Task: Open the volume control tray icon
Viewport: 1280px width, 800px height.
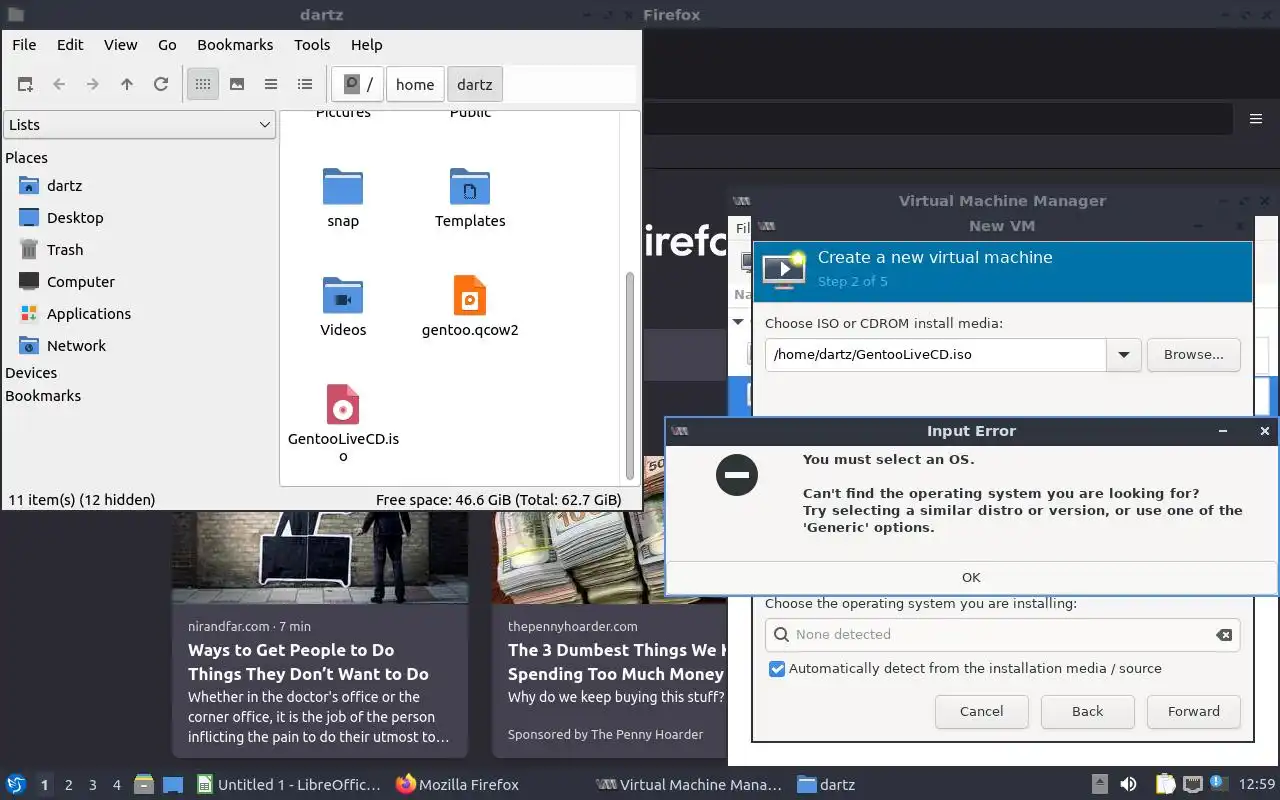Action: point(1128,784)
